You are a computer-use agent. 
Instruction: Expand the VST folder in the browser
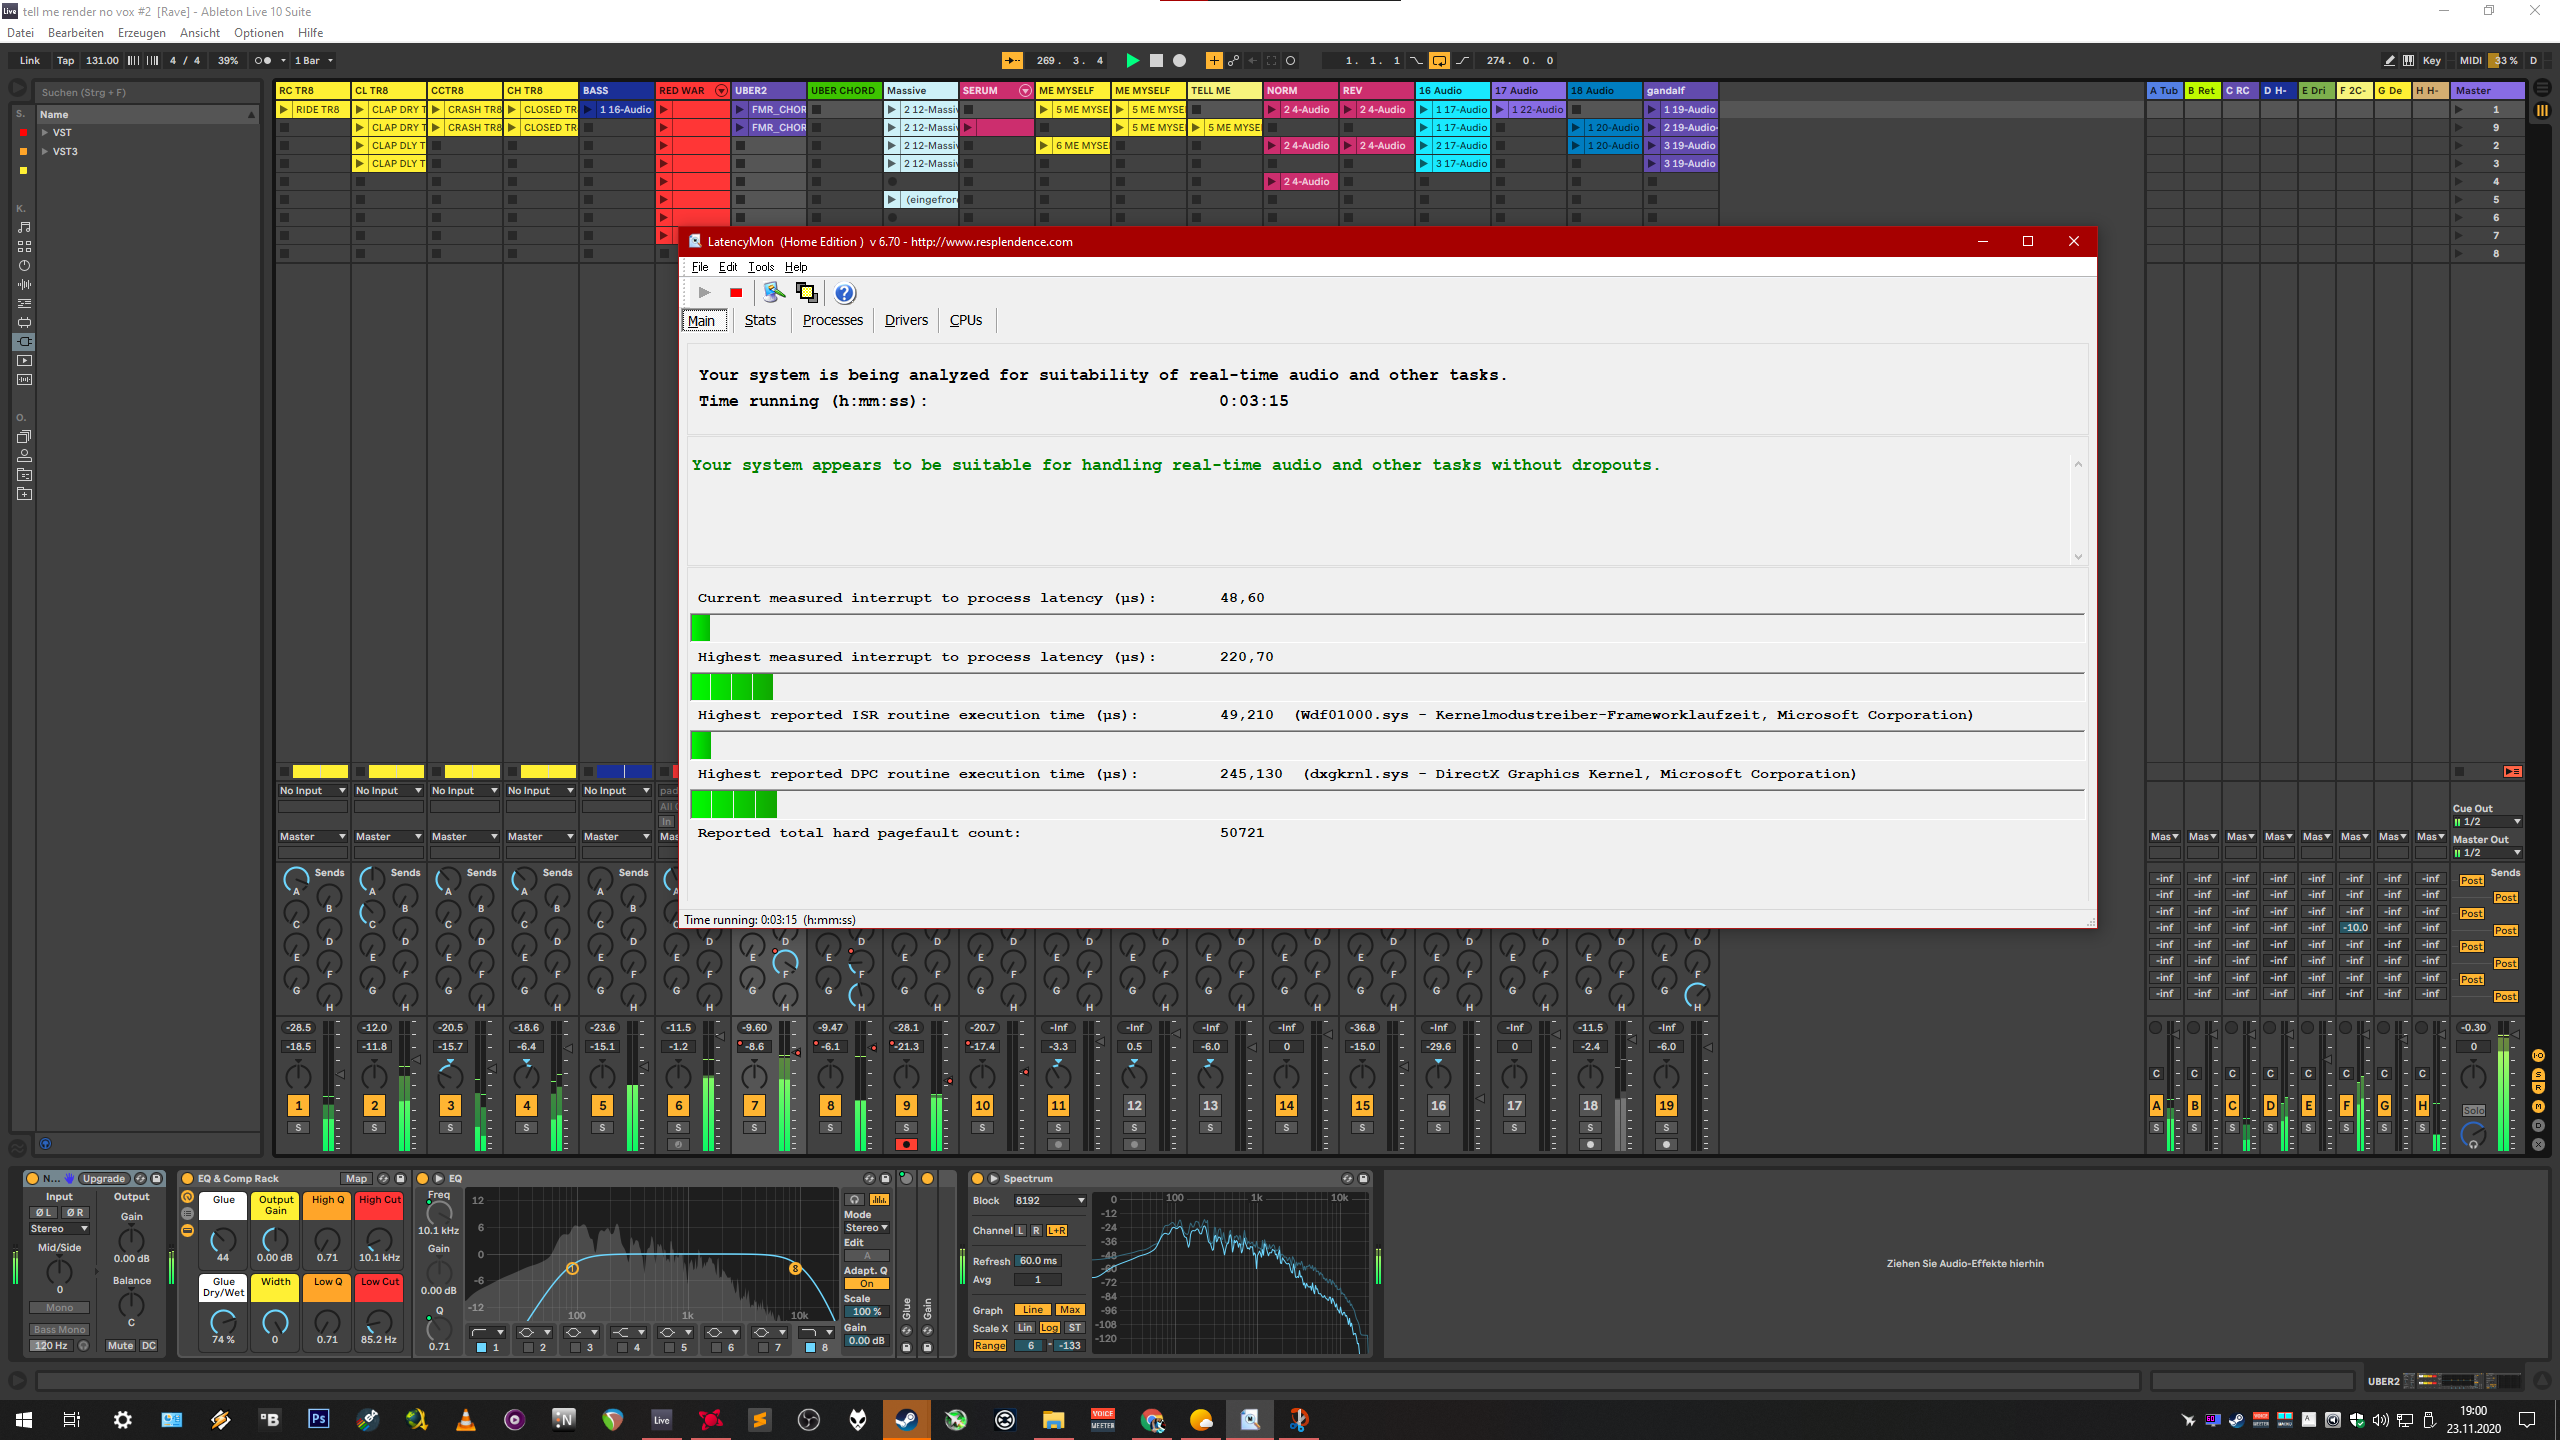pos(45,133)
